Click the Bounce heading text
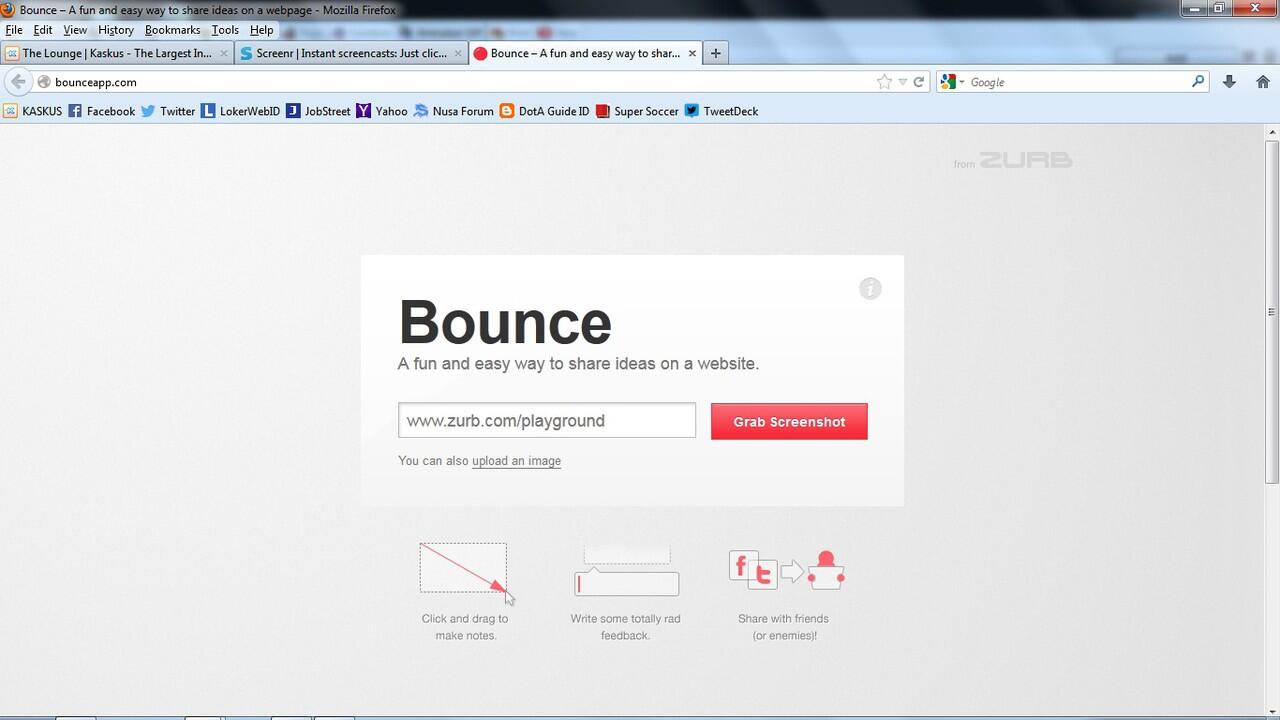 point(505,322)
